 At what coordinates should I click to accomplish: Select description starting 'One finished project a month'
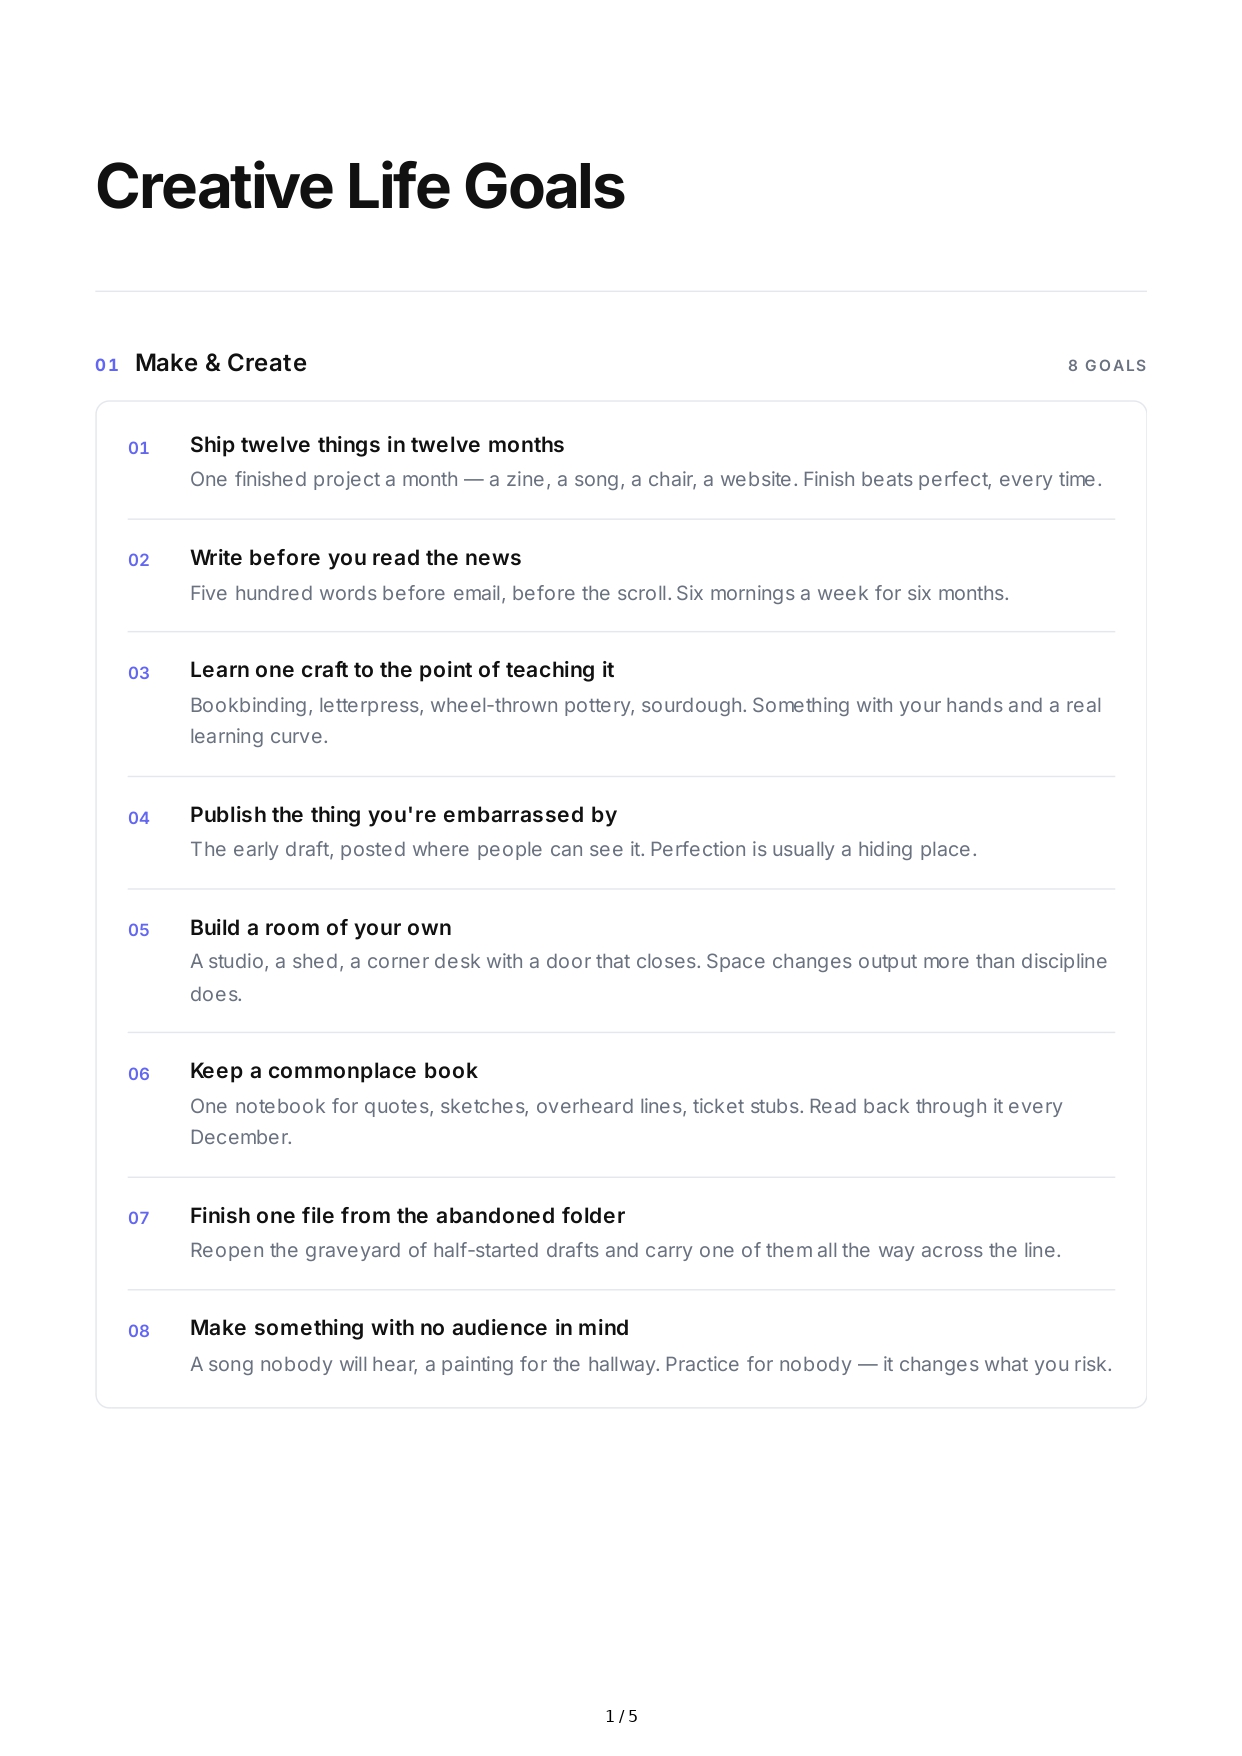646,479
